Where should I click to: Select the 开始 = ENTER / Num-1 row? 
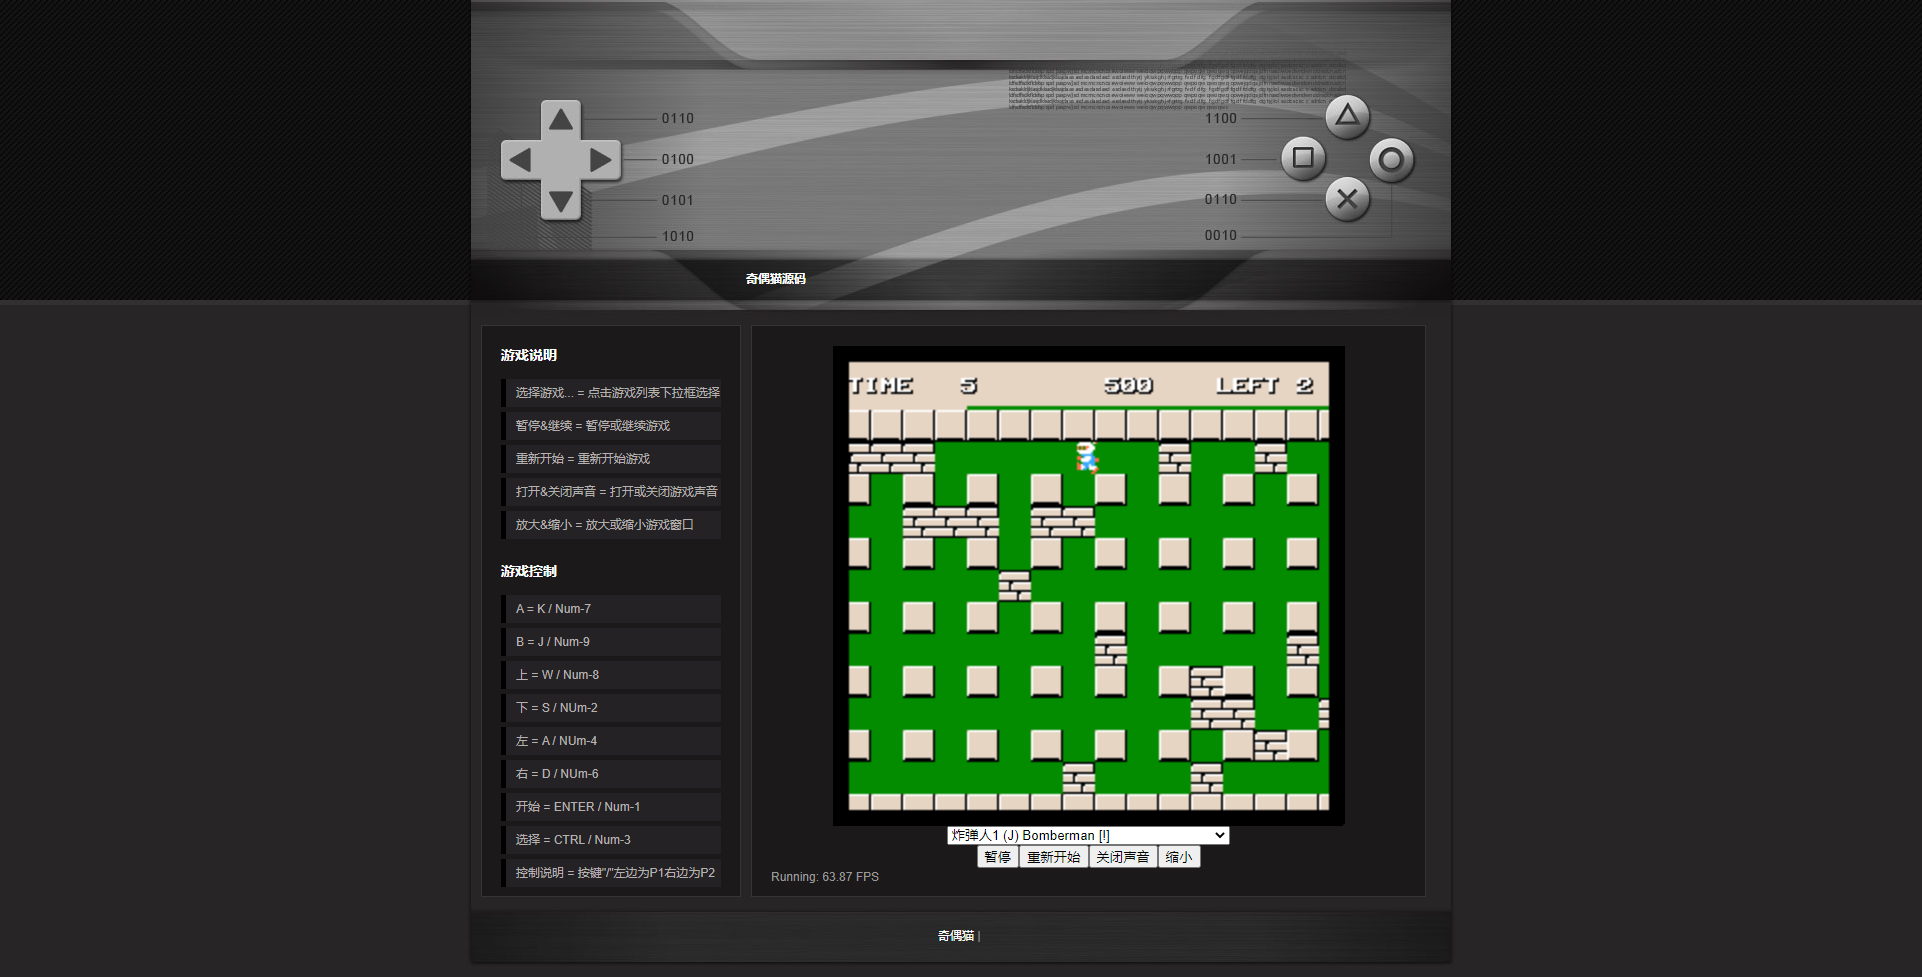pos(611,807)
